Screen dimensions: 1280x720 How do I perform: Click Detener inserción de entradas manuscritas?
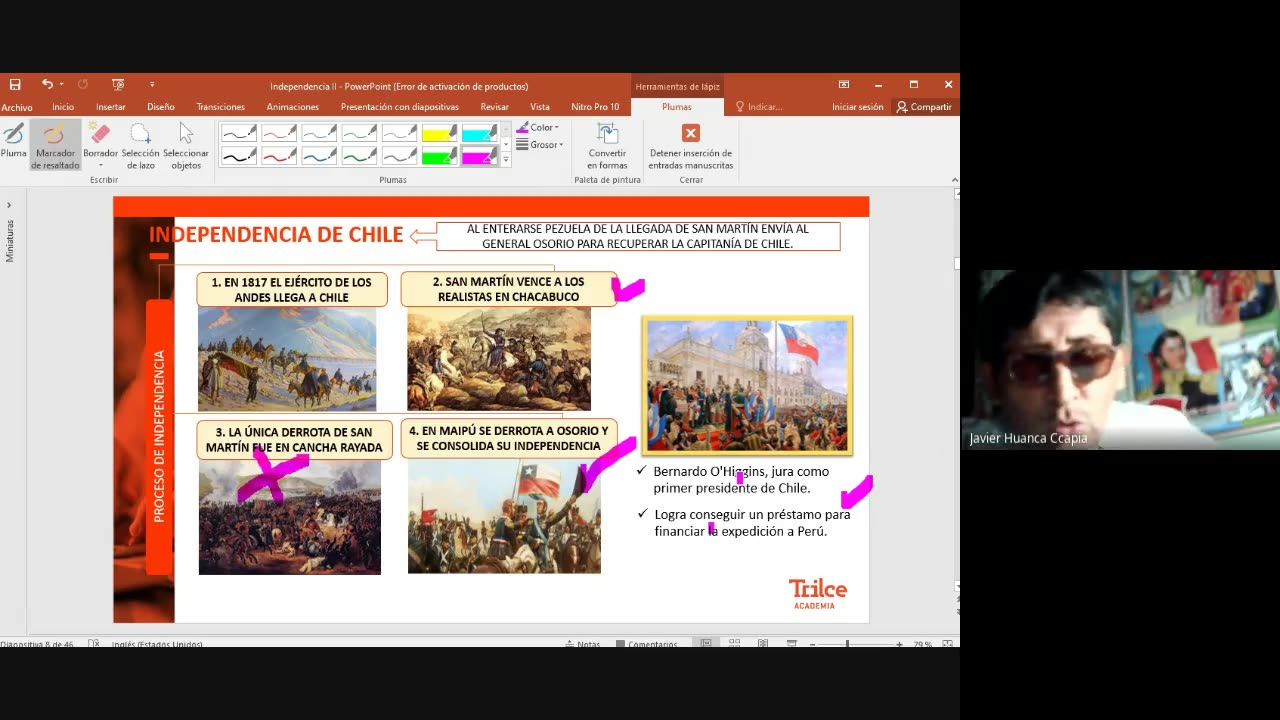point(690,146)
